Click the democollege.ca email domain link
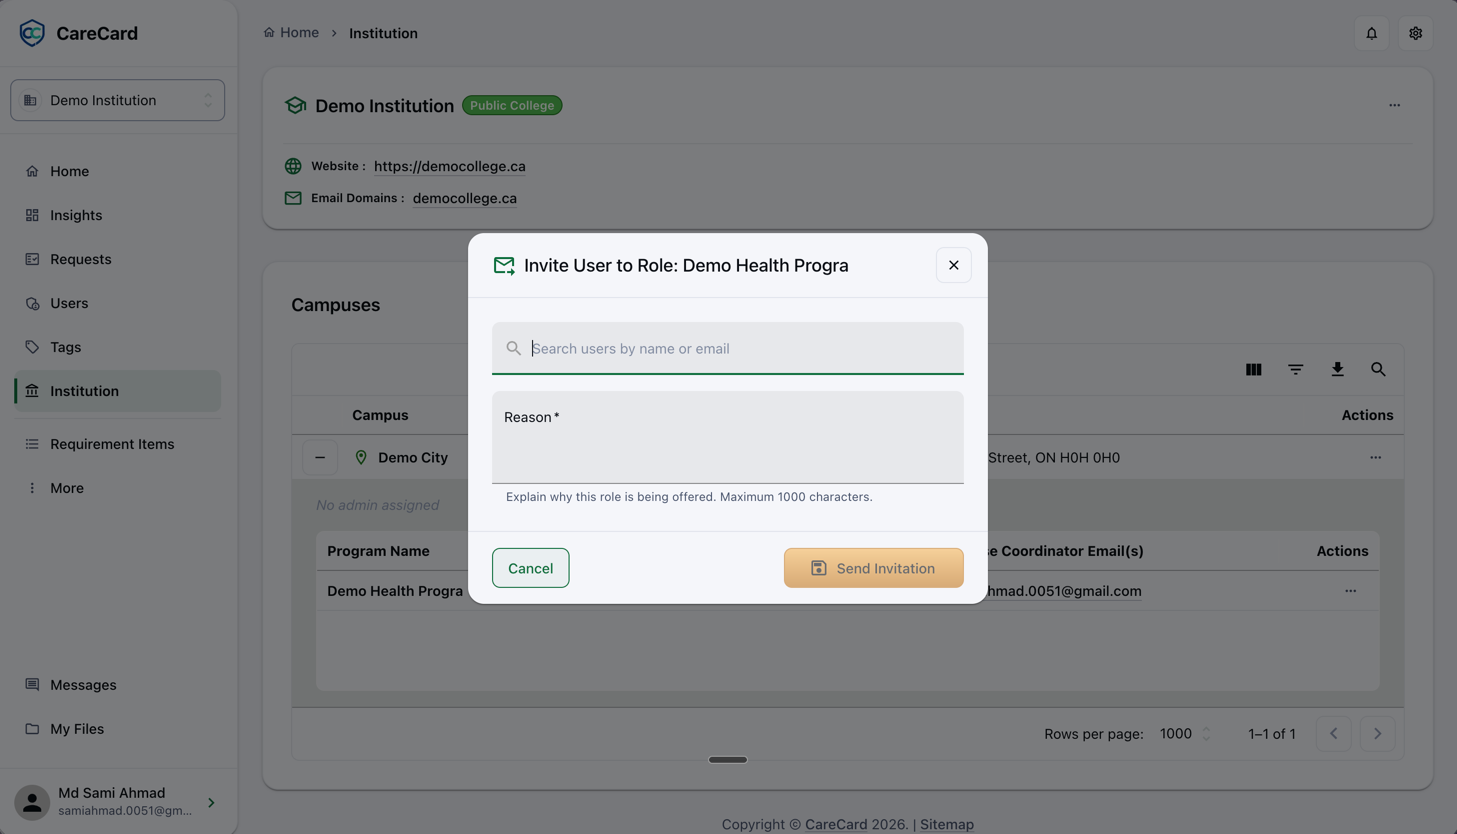1457x834 pixels. tap(465, 198)
